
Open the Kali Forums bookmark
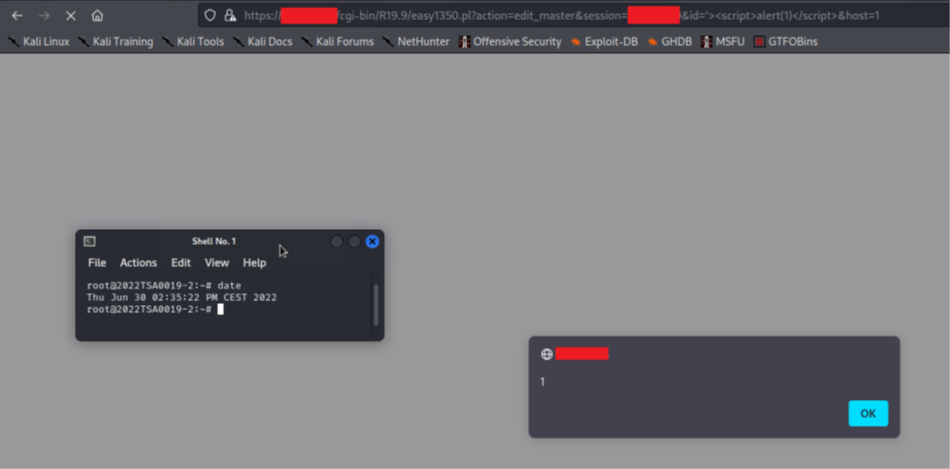pos(337,42)
